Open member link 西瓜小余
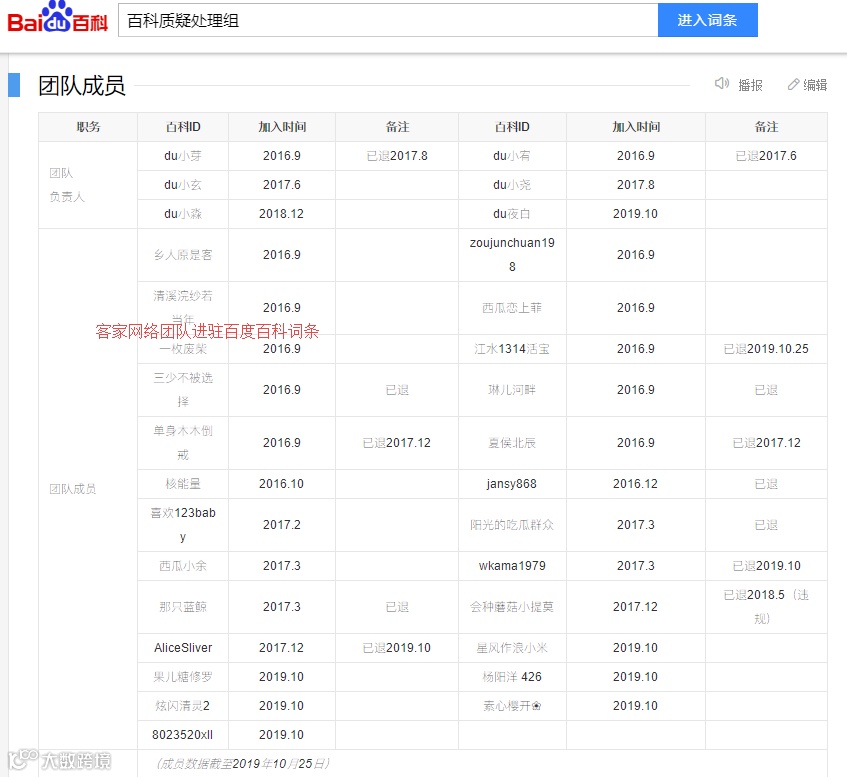Screen dimensions: 847x777 [x=183, y=566]
